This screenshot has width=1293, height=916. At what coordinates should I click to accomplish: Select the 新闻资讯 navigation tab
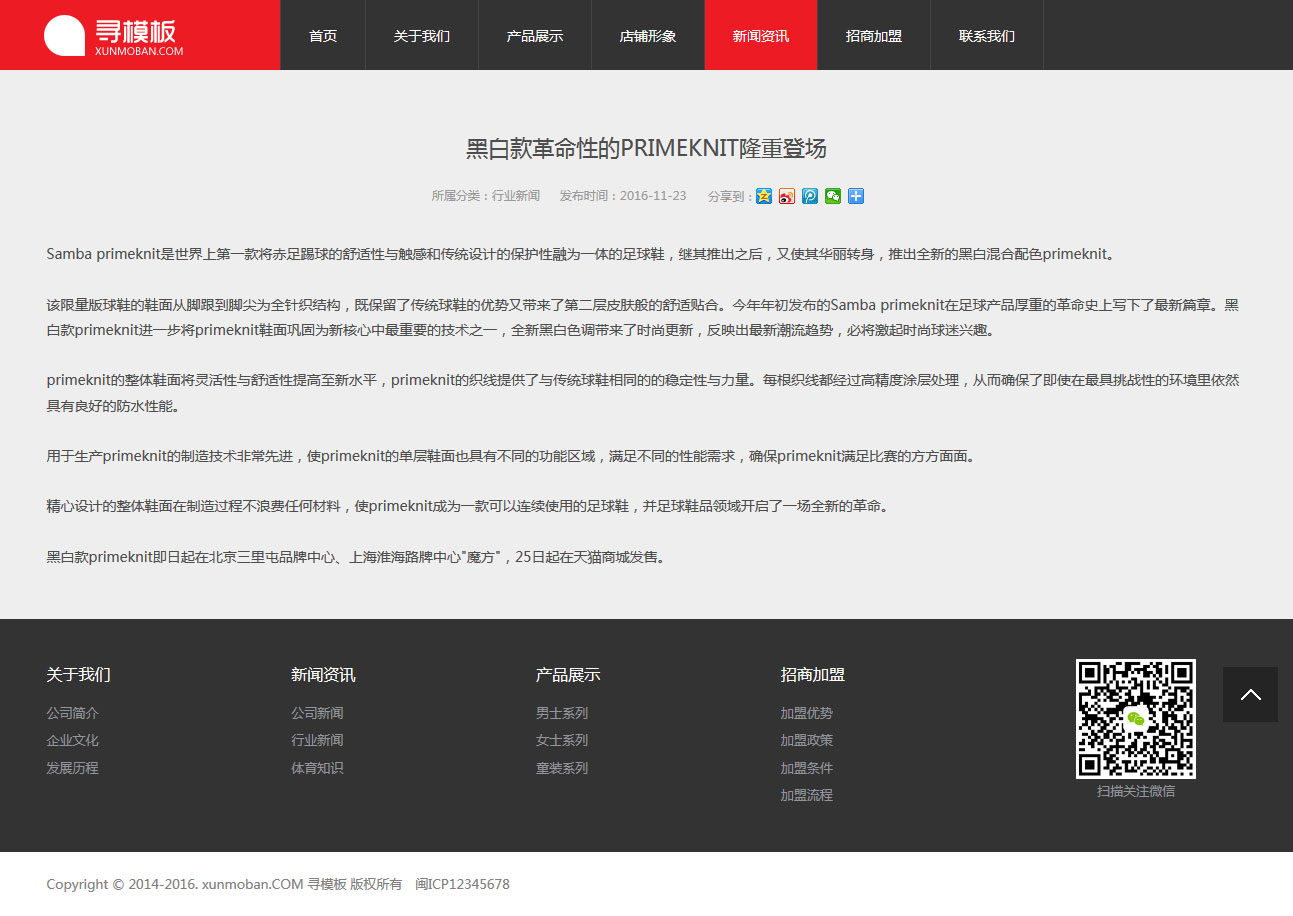pyautogui.click(x=761, y=35)
